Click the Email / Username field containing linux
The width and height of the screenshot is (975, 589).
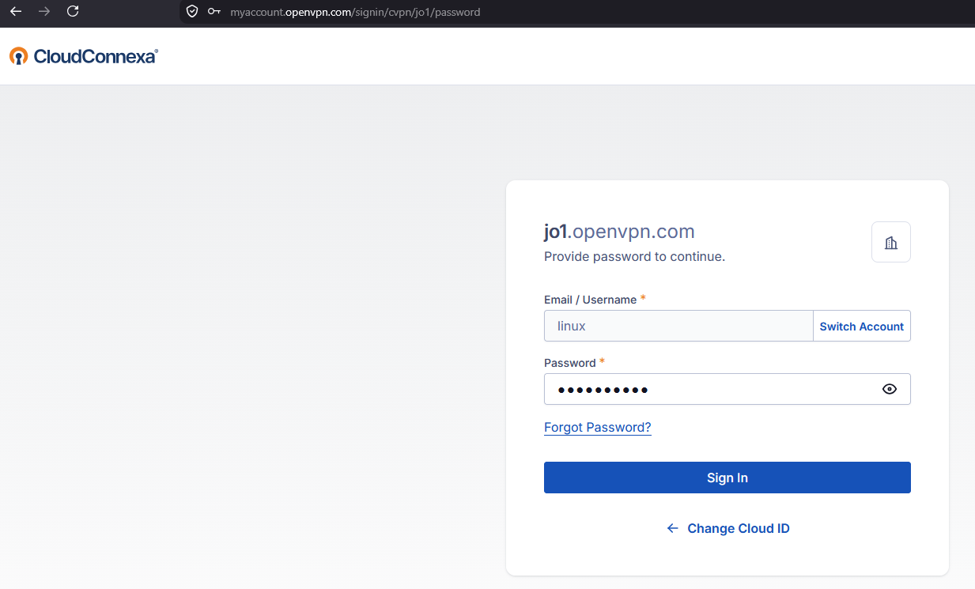point(678,326)
